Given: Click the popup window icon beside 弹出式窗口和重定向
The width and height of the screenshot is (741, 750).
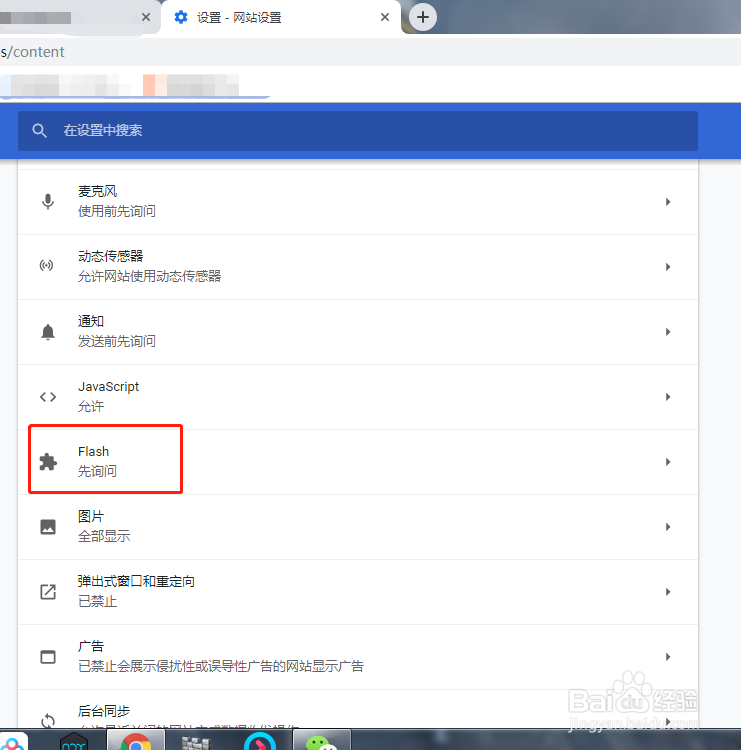Looking at the screenshot, I should 48,592.
